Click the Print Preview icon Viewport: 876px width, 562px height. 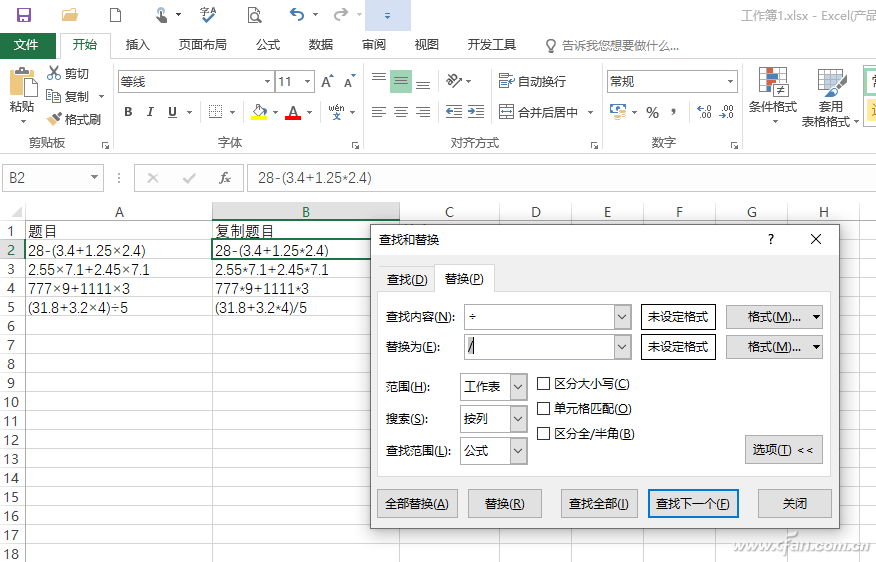[254, 15]
